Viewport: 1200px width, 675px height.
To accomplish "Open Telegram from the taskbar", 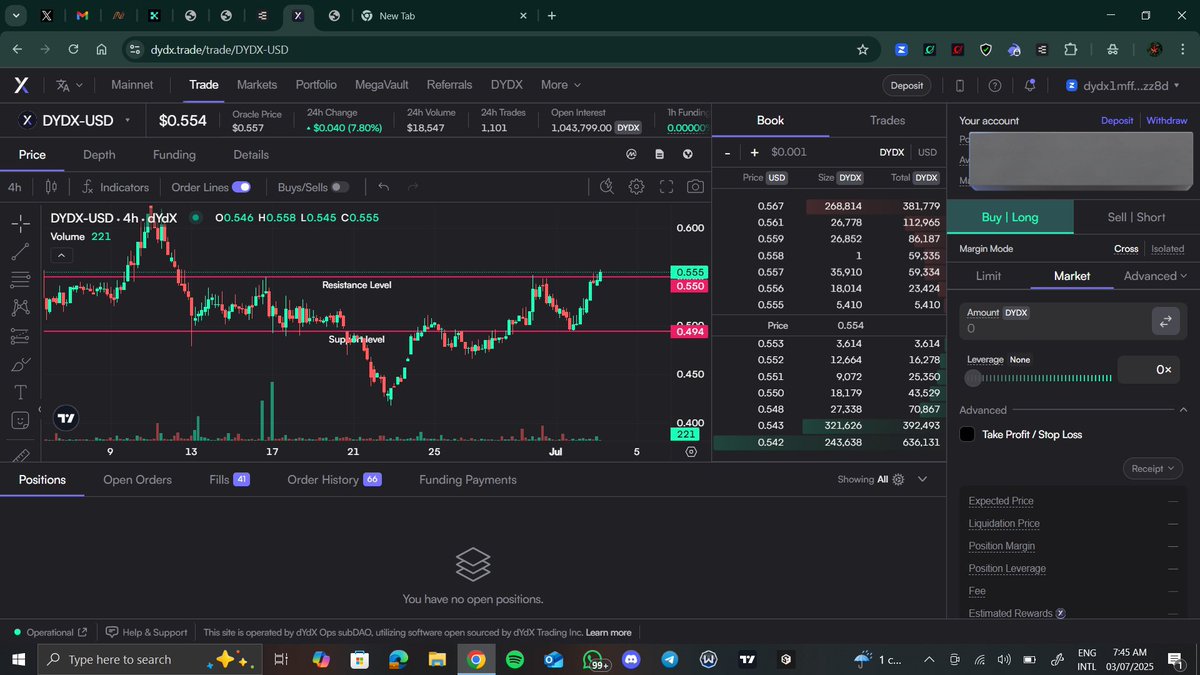I will pos(669,660).
